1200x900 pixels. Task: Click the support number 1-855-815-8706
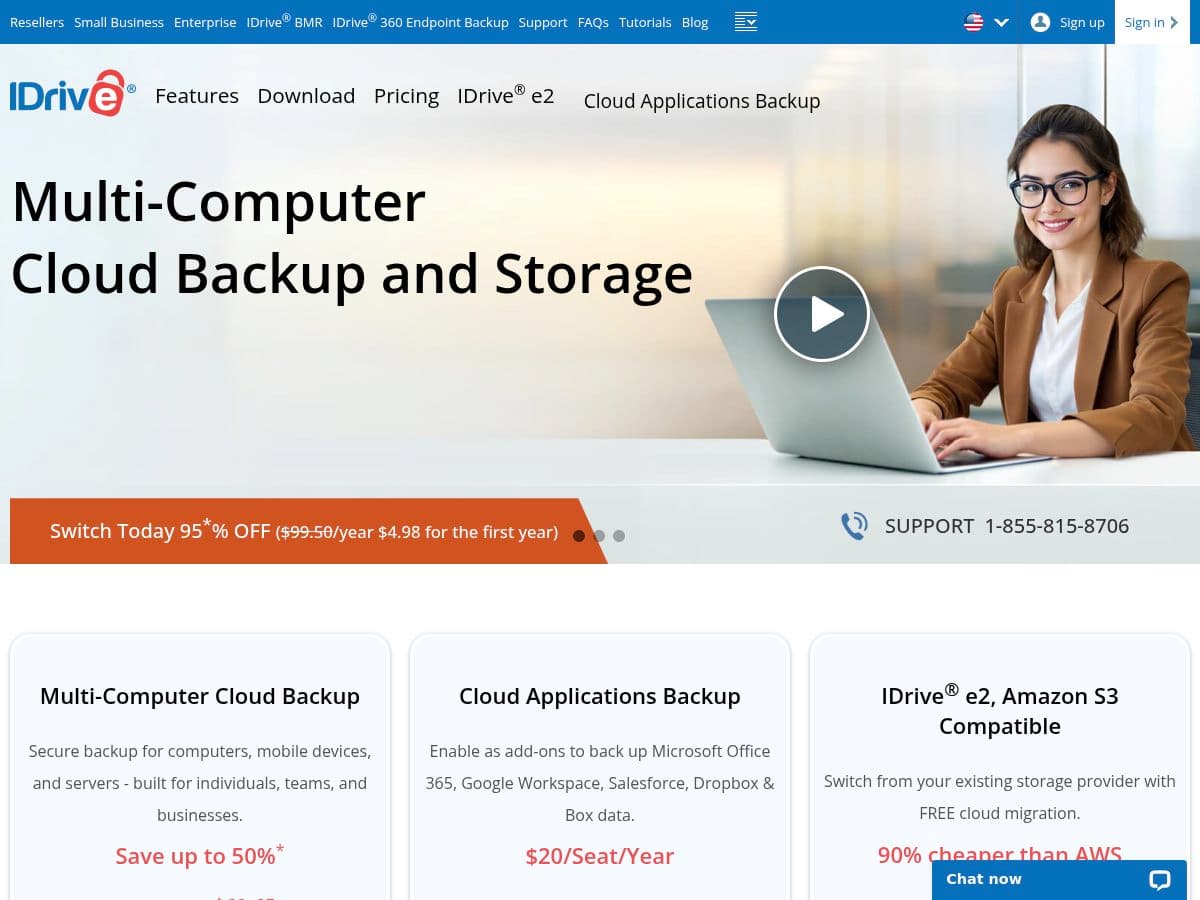point(1057,526)
